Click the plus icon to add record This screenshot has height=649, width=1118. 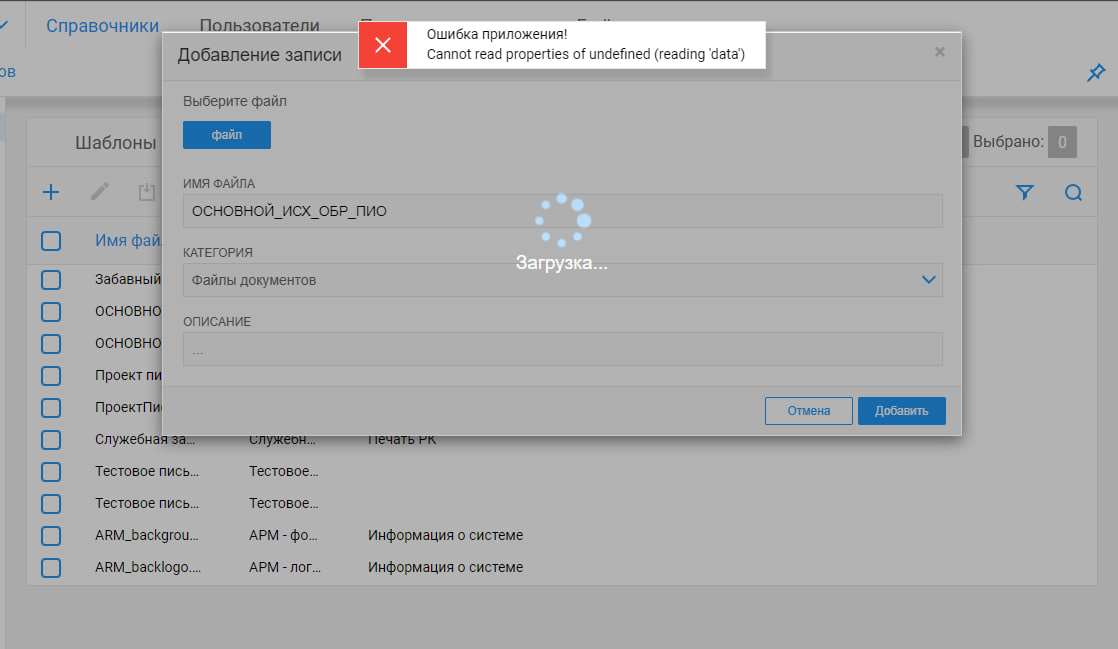(51, 192)
